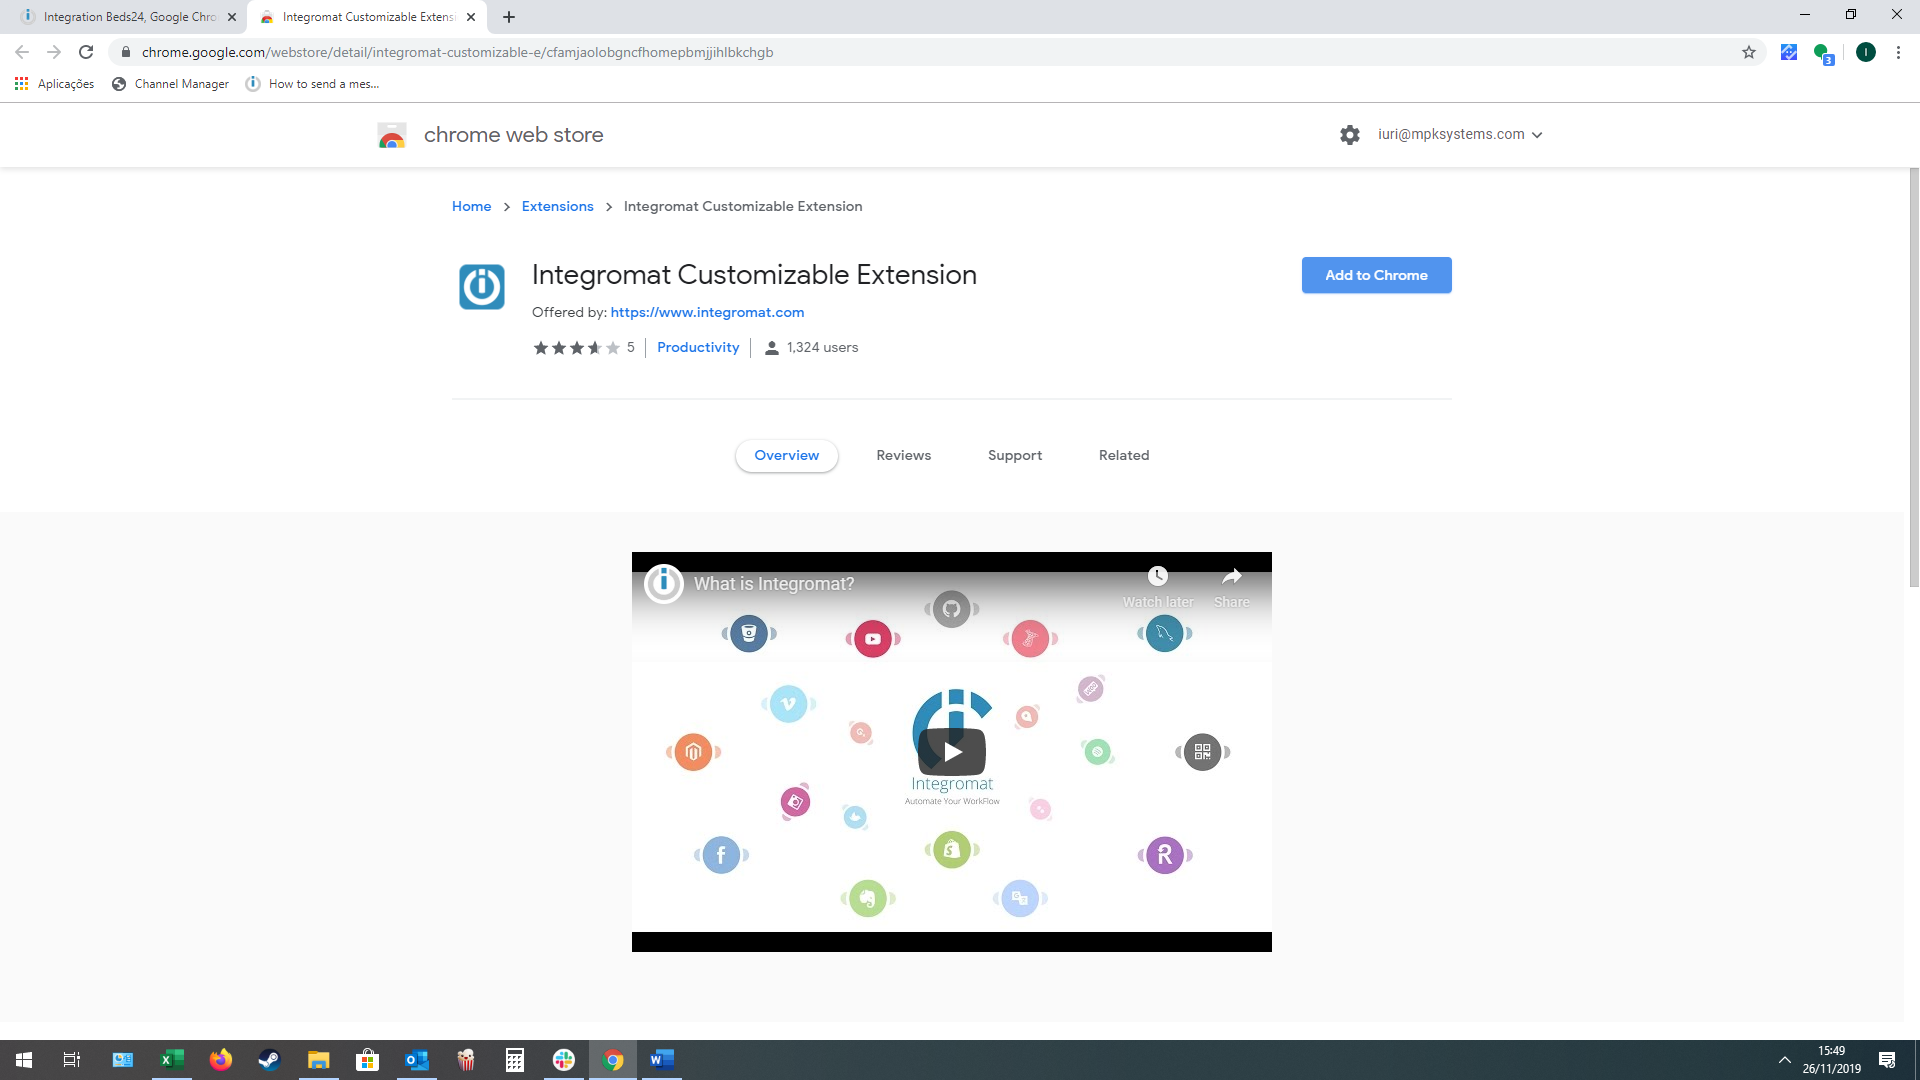Click the Productivity category link

pos(698,348)
